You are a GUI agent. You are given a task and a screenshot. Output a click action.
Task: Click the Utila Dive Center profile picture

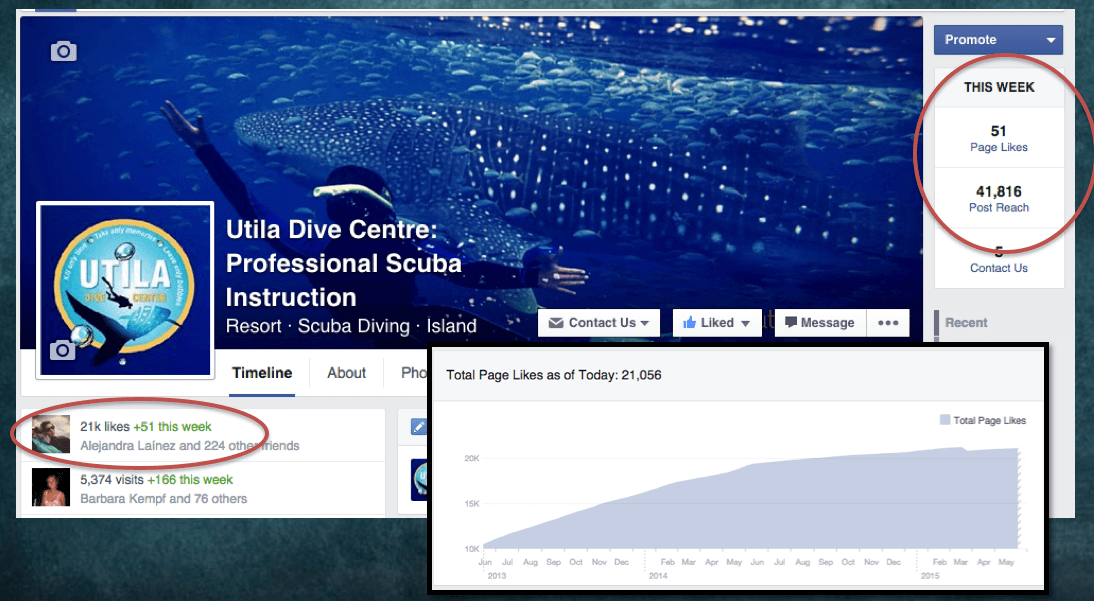(126, 290)
